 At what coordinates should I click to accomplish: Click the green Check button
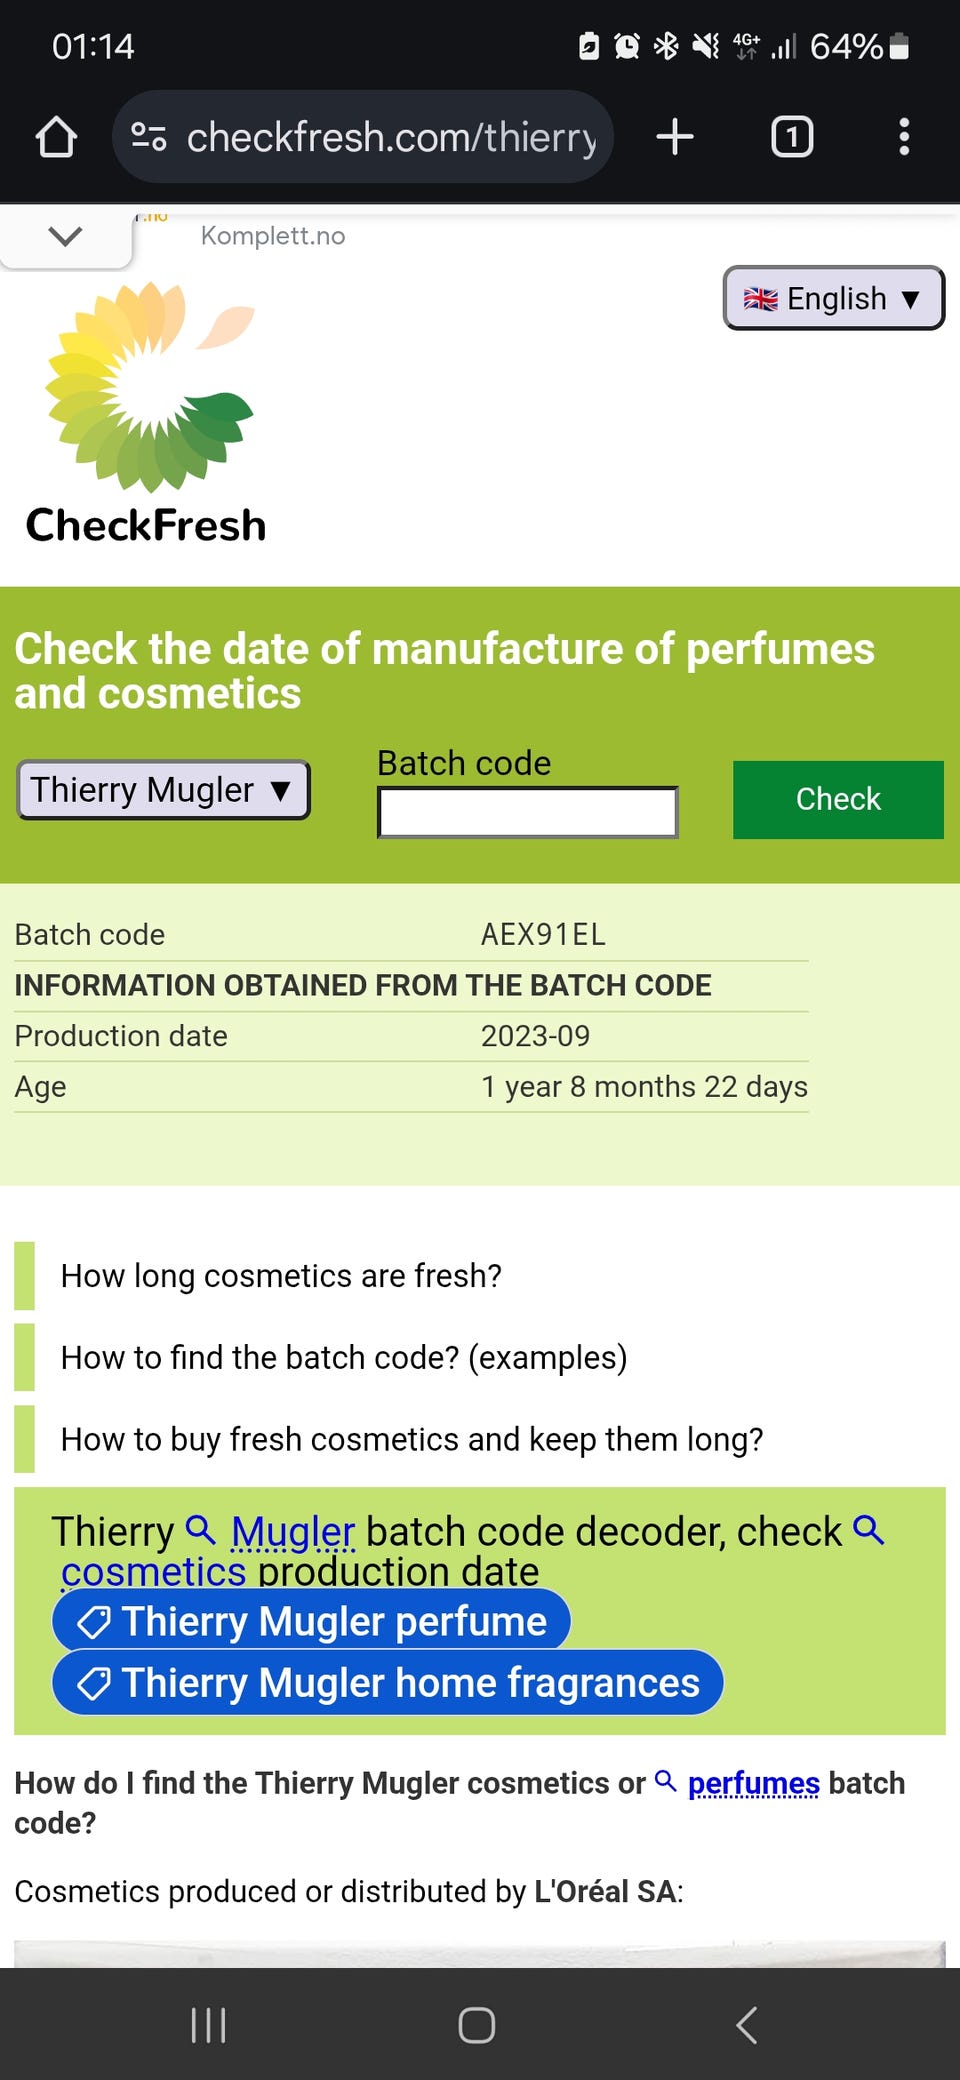click(837, 799)
